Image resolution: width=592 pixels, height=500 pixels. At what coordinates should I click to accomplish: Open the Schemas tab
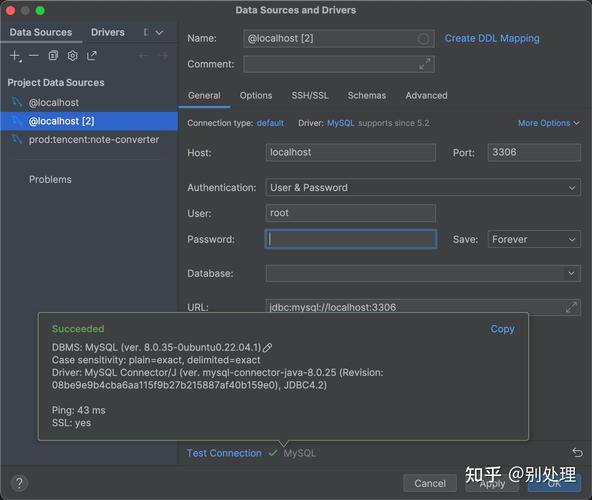pyautogui.click(x=367, y=96)
